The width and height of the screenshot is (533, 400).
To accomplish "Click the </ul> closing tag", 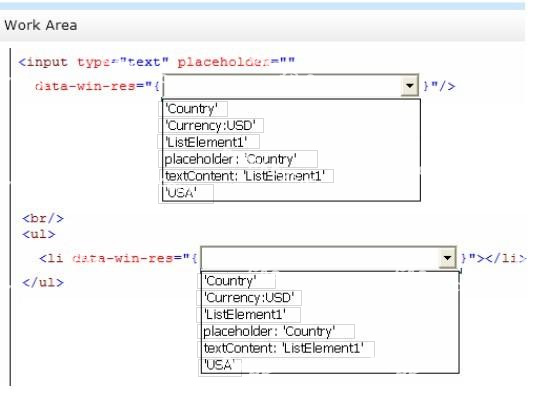I will click(x=43, y=282).
